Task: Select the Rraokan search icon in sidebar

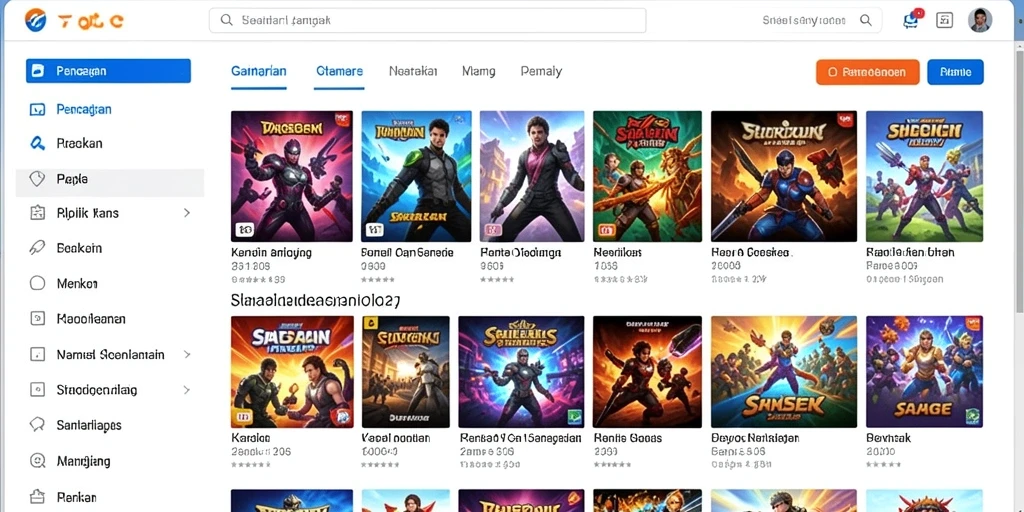Action: coord(37,143)
